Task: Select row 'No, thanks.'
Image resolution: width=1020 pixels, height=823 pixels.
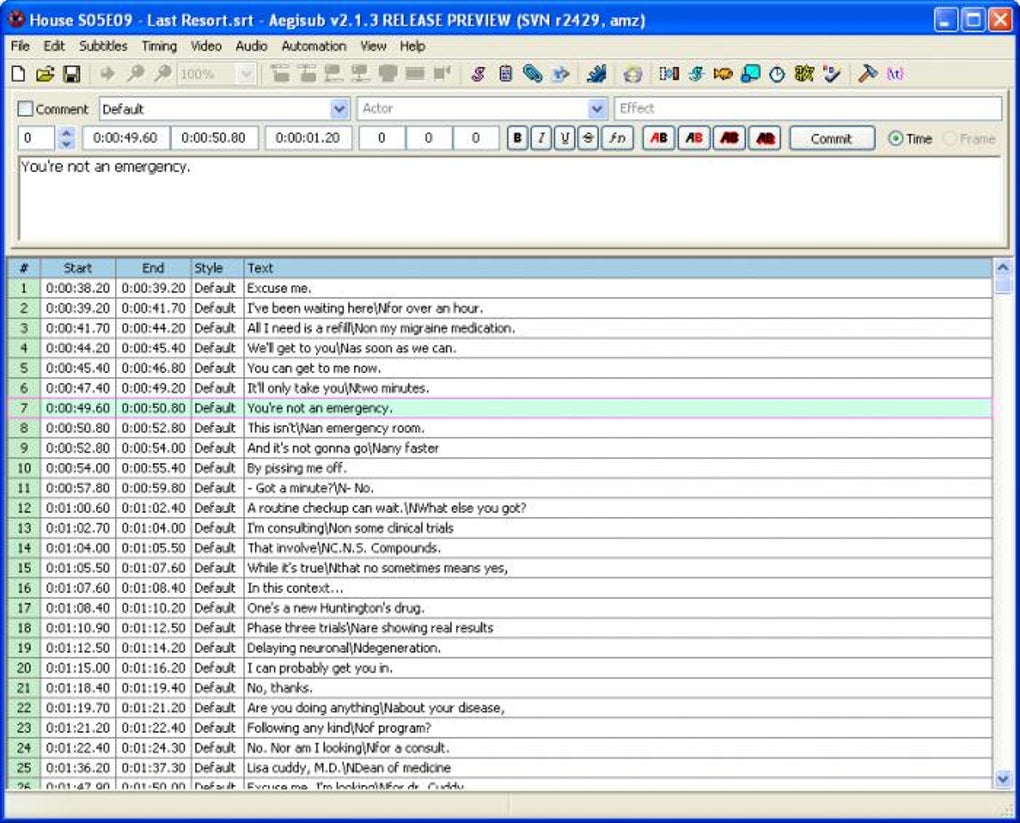Action: pos(500,688)
